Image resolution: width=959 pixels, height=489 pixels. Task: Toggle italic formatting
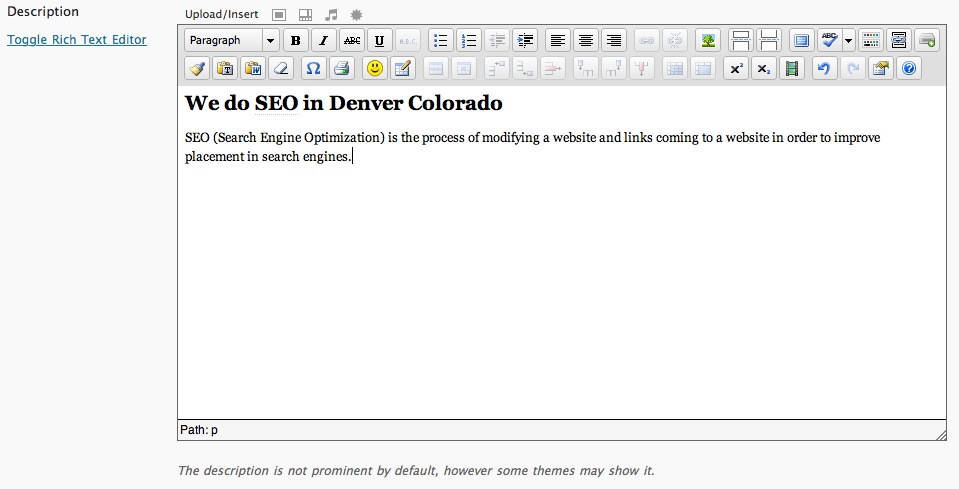(324, 40)
